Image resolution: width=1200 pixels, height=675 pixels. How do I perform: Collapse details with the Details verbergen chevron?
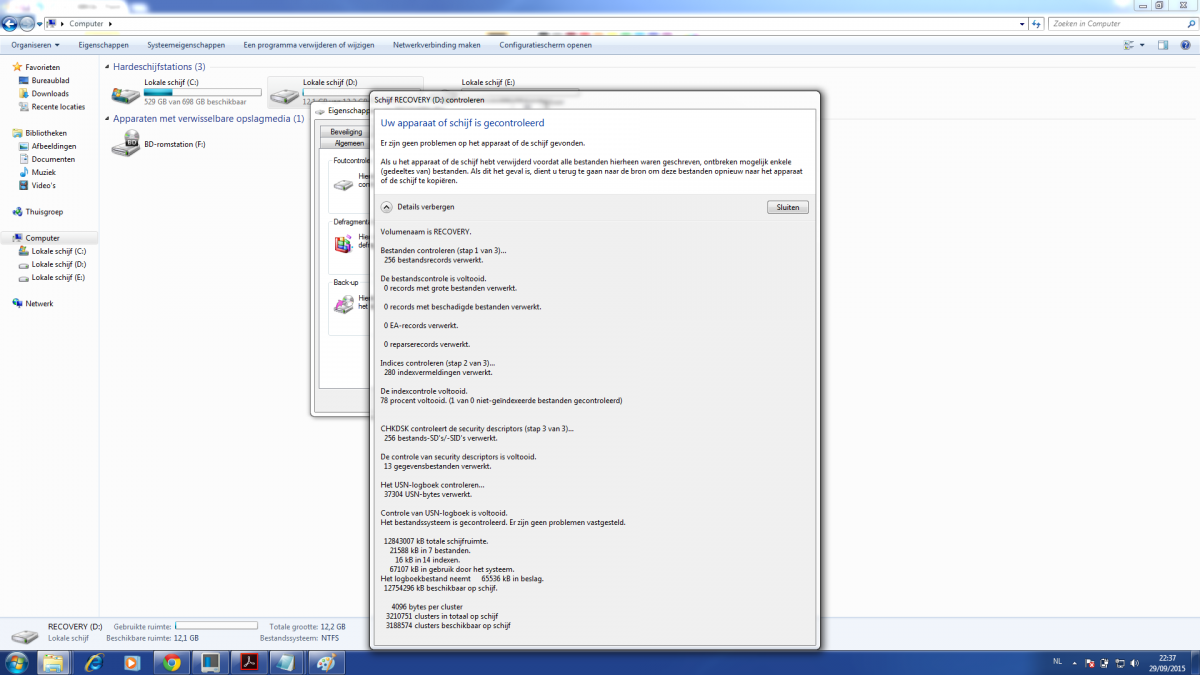[387, 207]
